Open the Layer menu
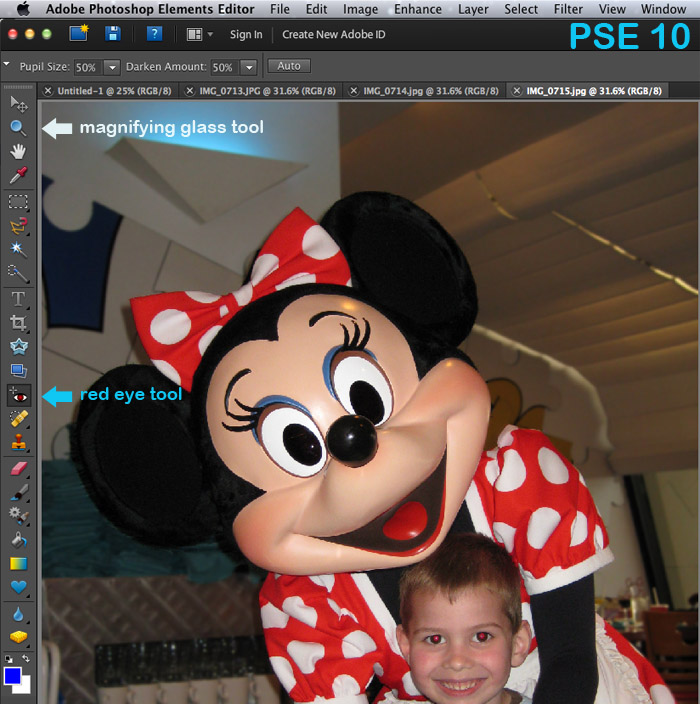This screenshot has height=704, width=700. 473,9
